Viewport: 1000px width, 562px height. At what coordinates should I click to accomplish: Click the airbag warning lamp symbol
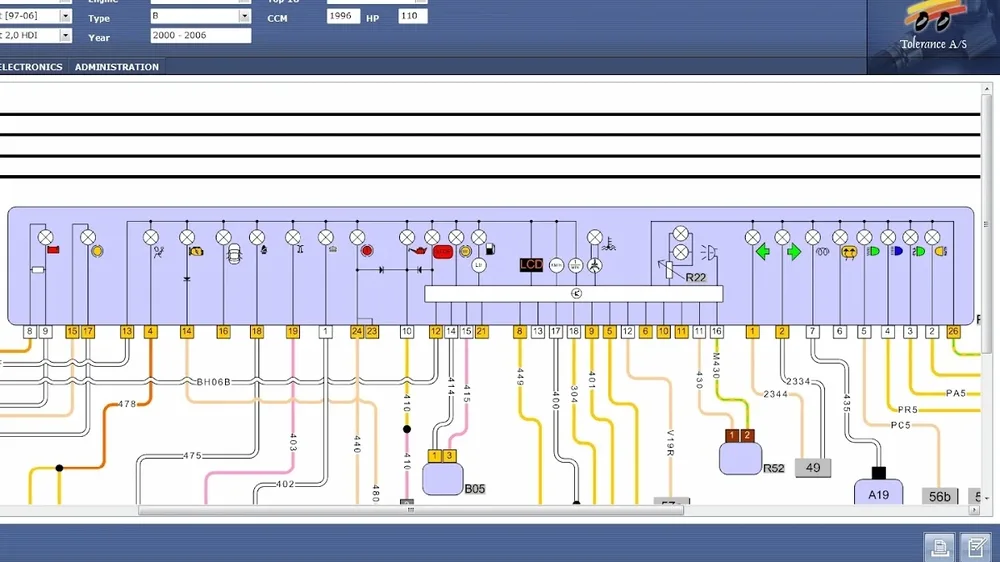[159, 252]
